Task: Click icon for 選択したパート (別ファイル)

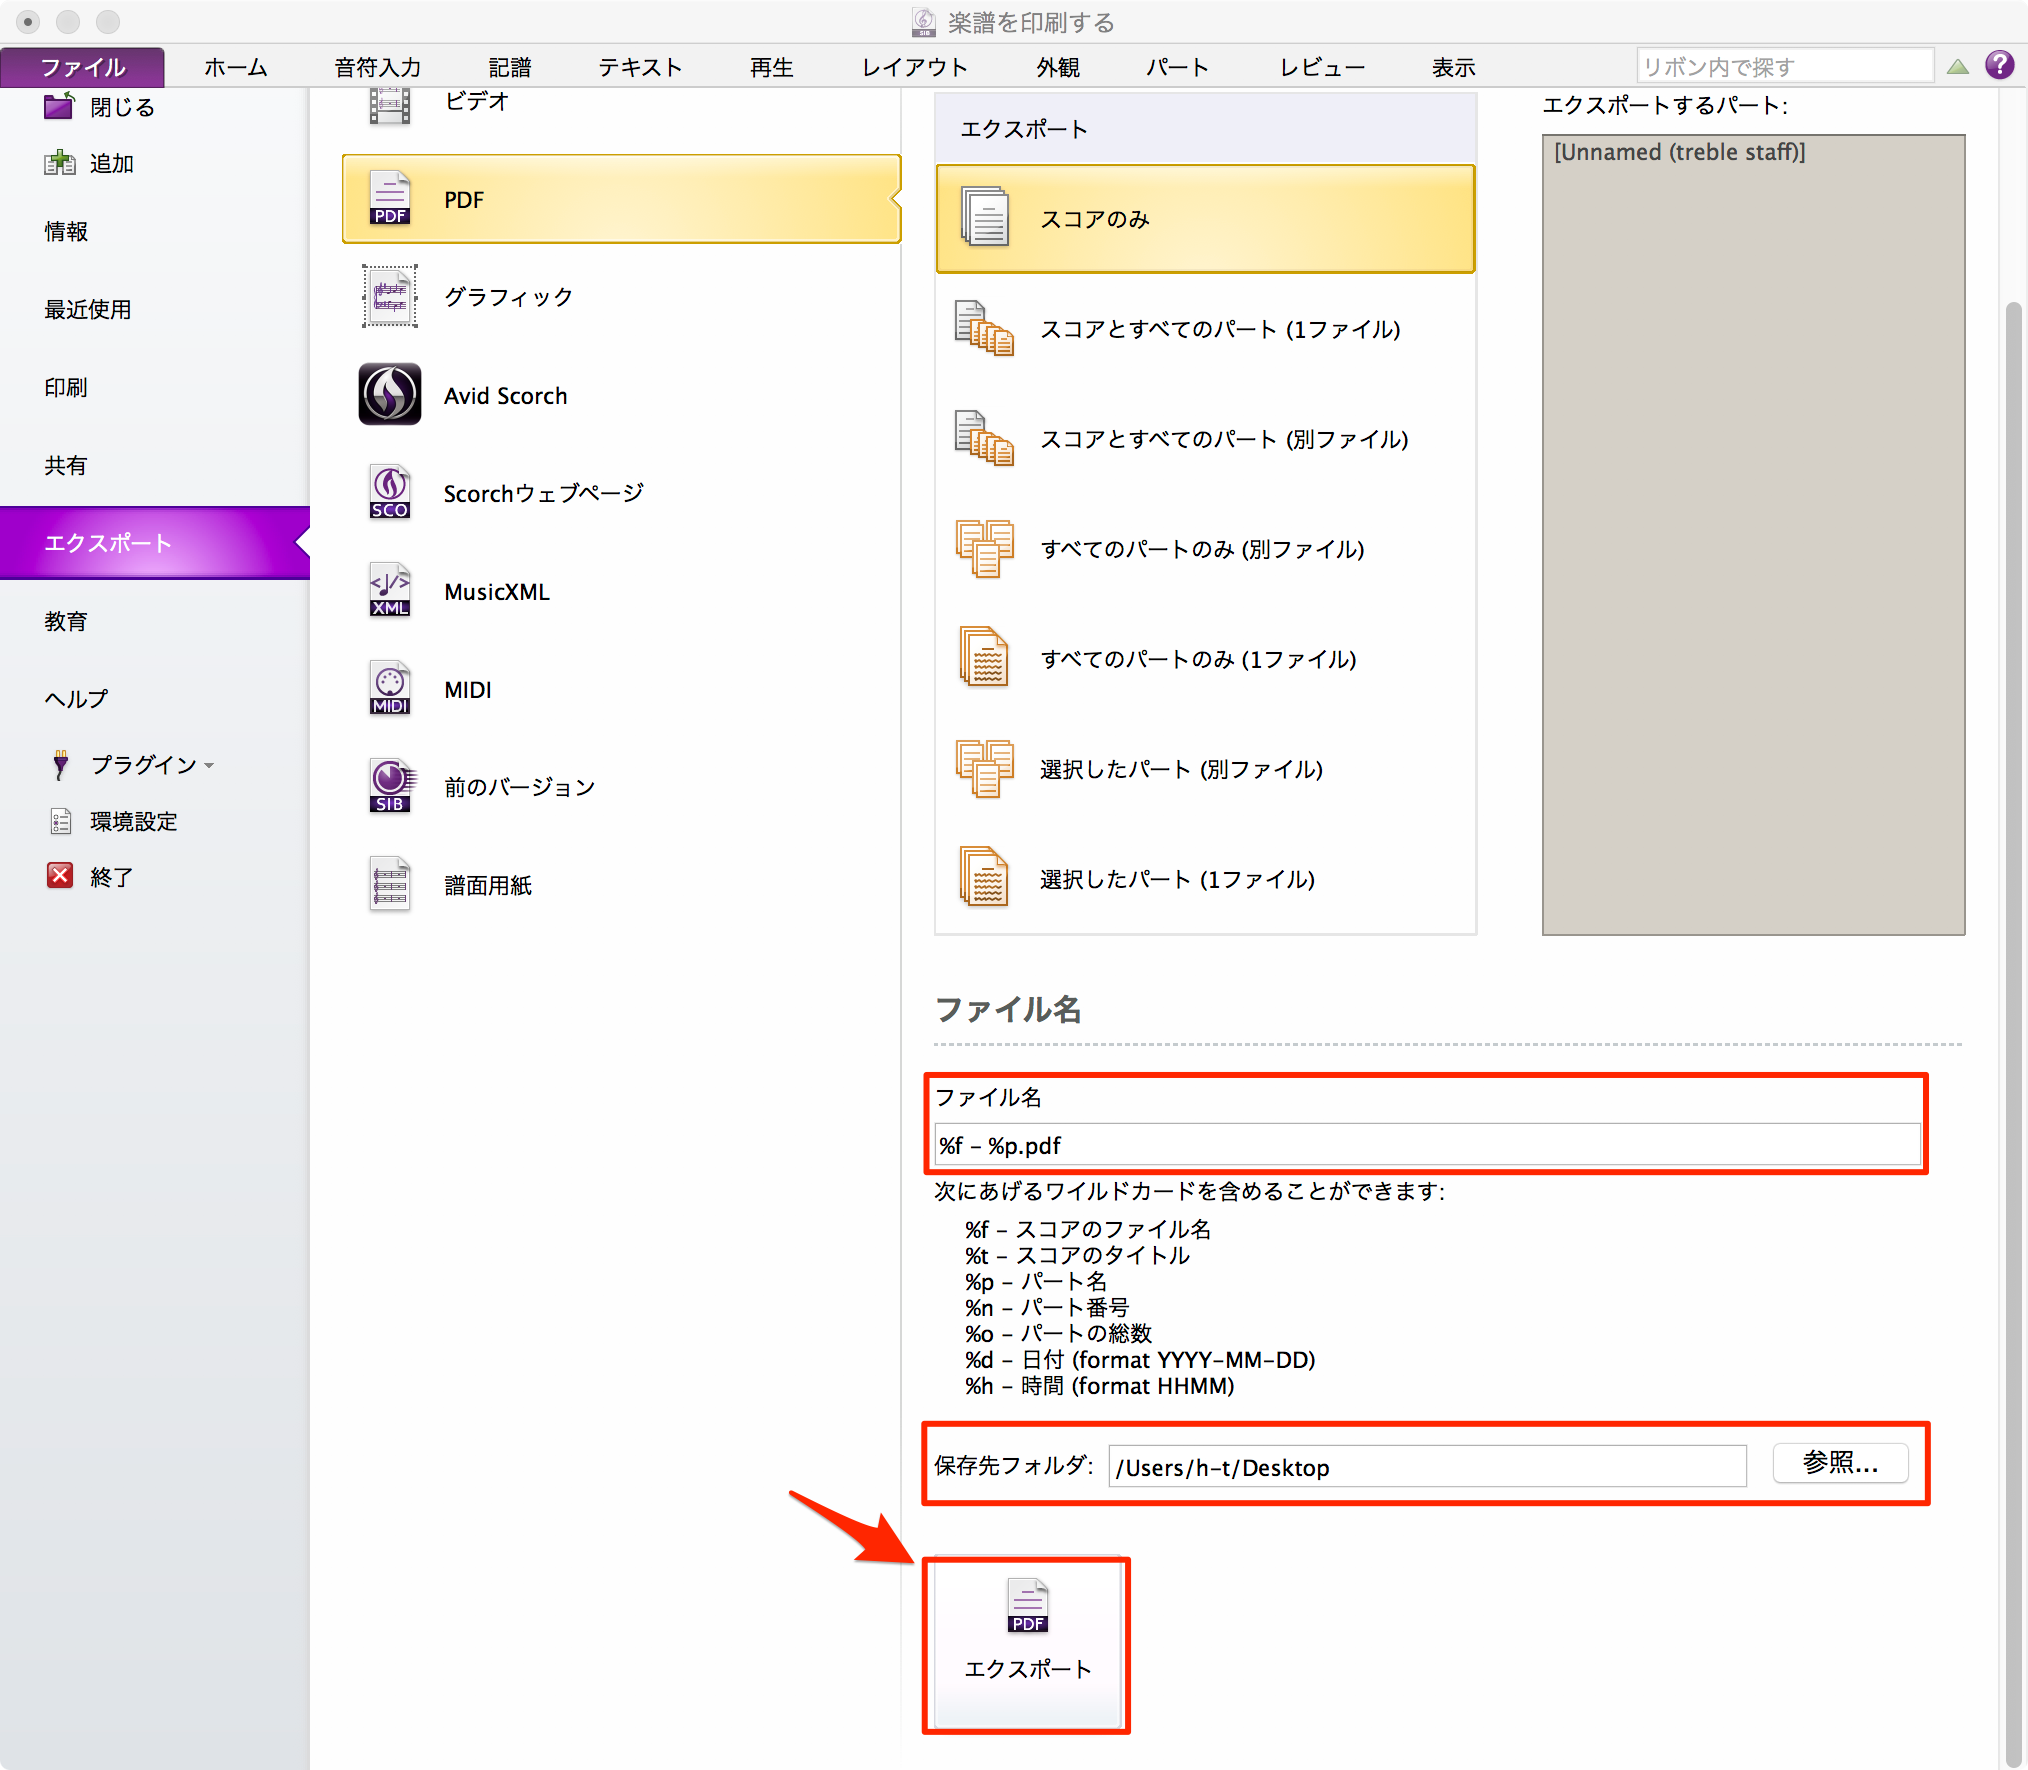Action: (985, 768)
